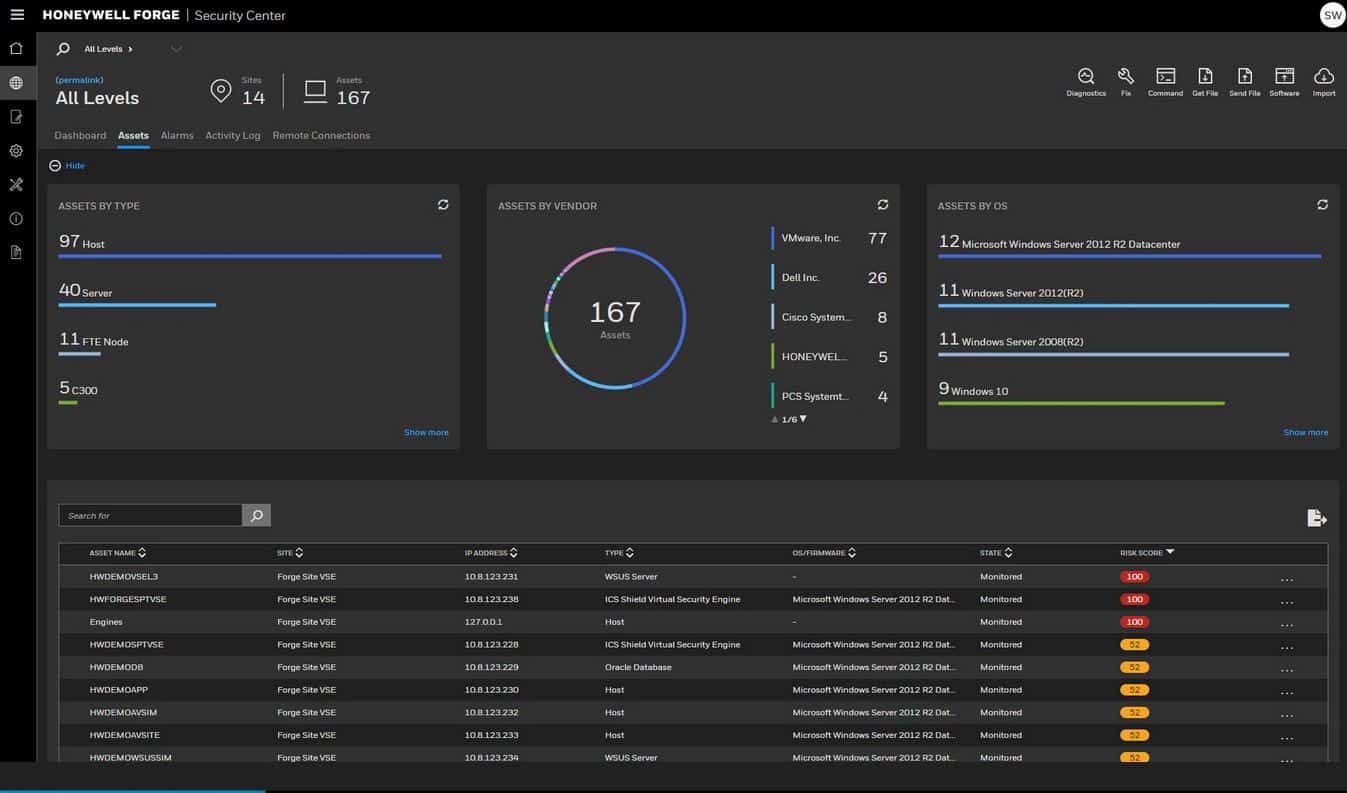Open row actions for Engines
Image resolution: width=1347 pixels, height=793 pixels.
click(x=1287, y=623)
